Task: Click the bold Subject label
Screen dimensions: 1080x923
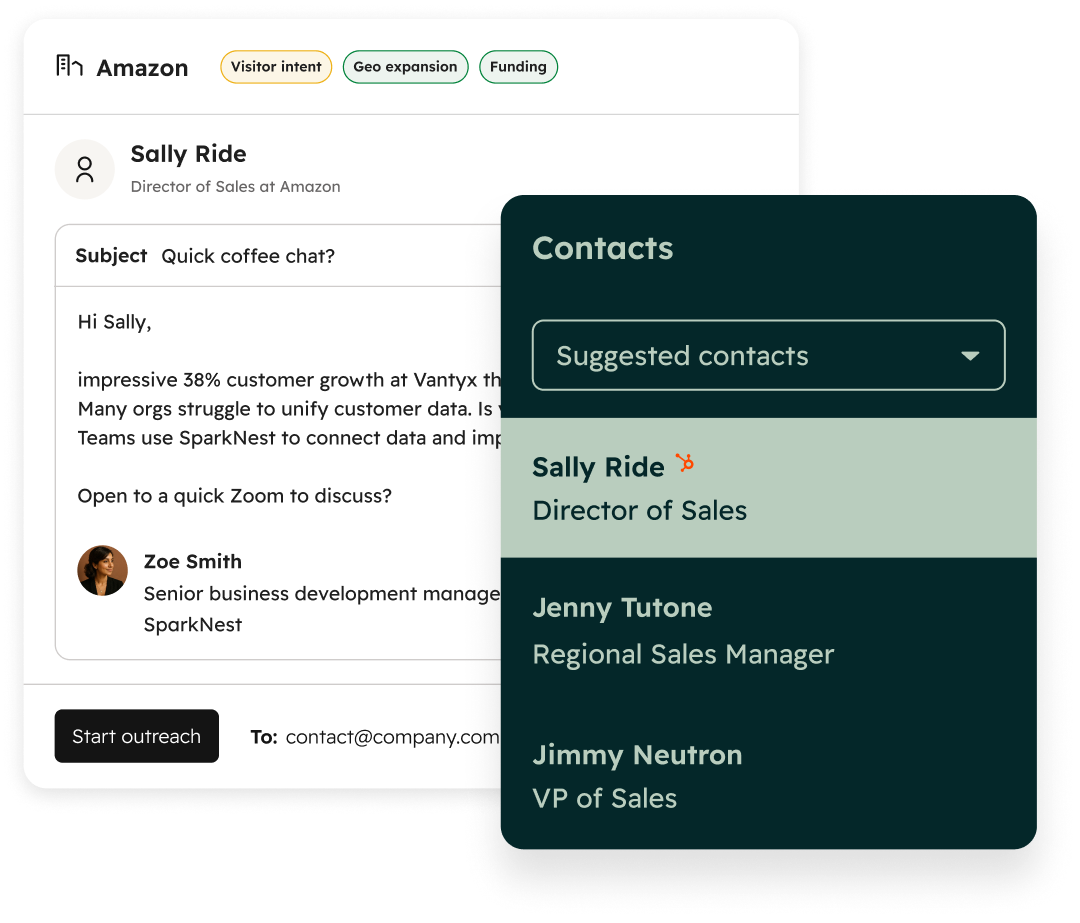Action: (x=112, y=256)
